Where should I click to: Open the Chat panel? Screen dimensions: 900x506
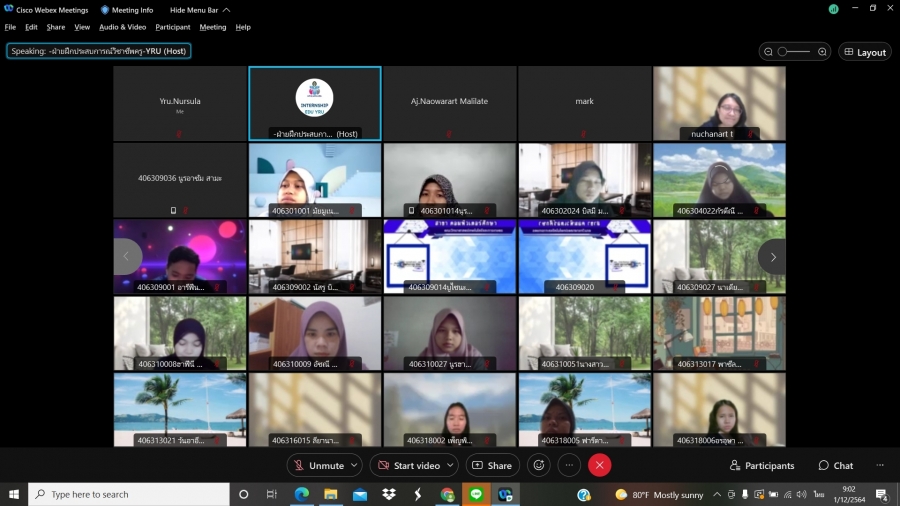836,465
